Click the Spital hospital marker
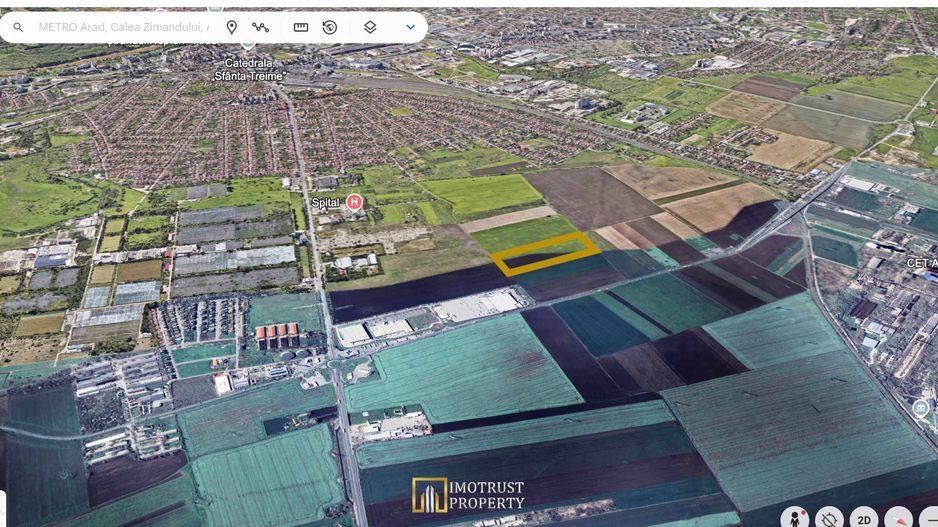 [355, 203]
